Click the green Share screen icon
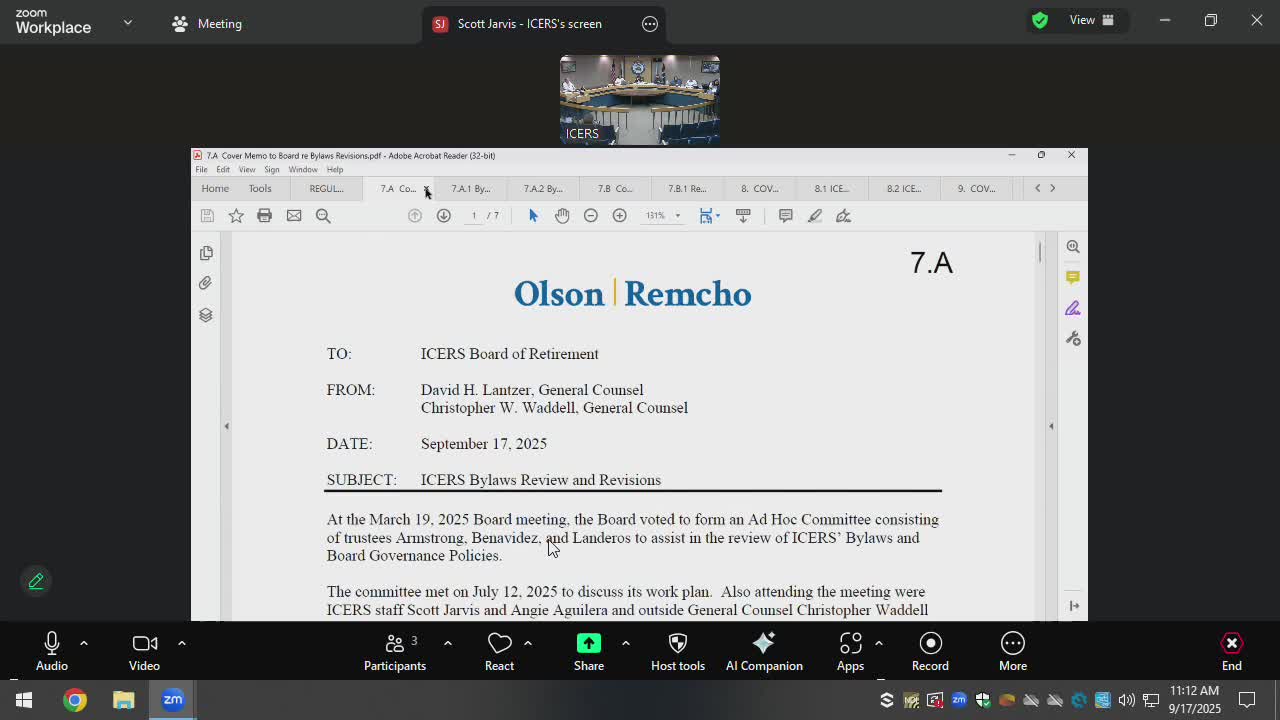 [589, 643]
